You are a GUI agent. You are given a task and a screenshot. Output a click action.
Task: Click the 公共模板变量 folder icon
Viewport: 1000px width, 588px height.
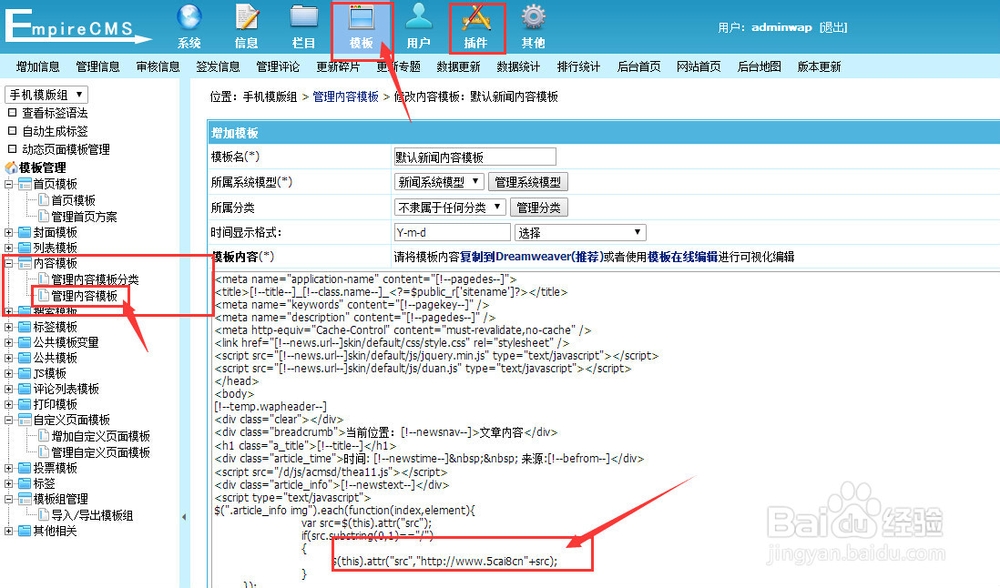click(x=25, y=342)
